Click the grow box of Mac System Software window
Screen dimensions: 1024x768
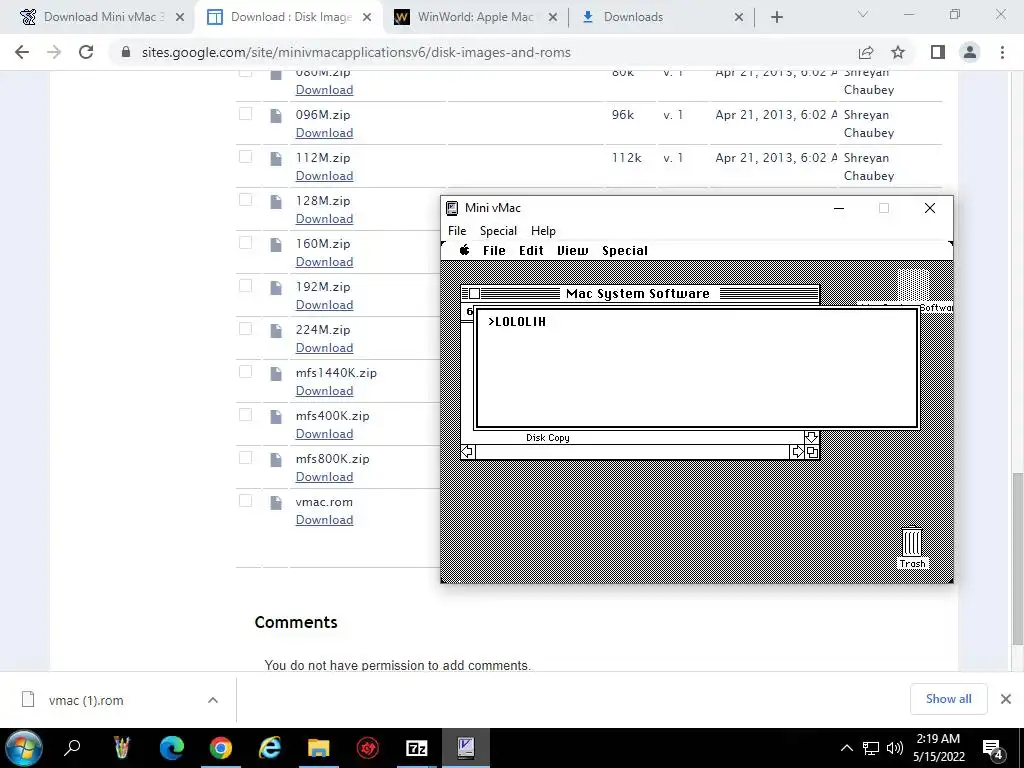[x=812, y=452]
